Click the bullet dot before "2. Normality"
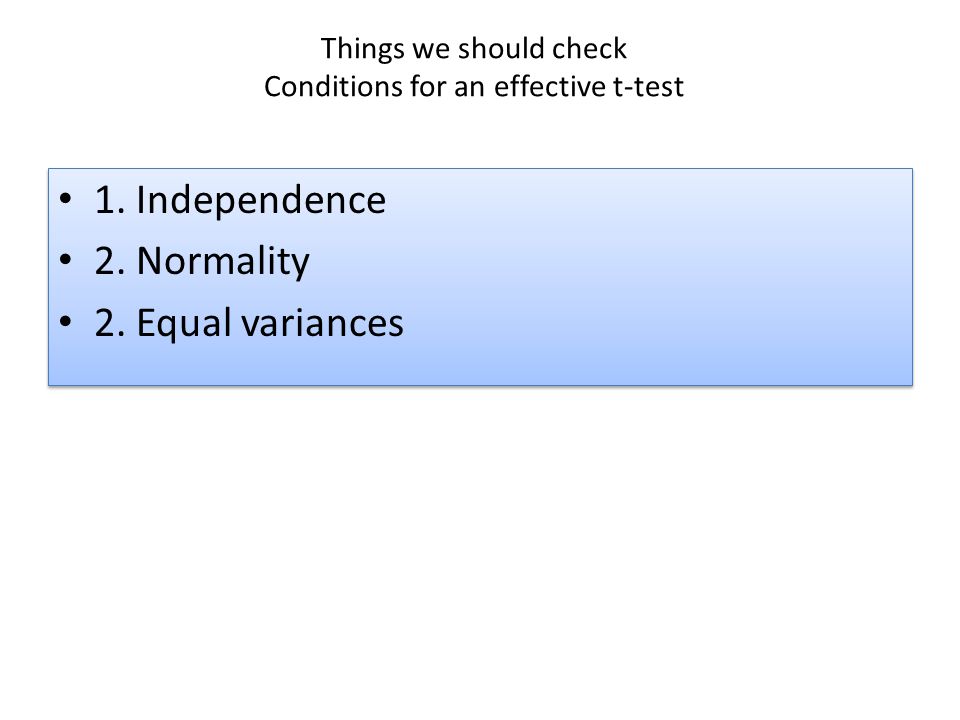 point(66,259)
